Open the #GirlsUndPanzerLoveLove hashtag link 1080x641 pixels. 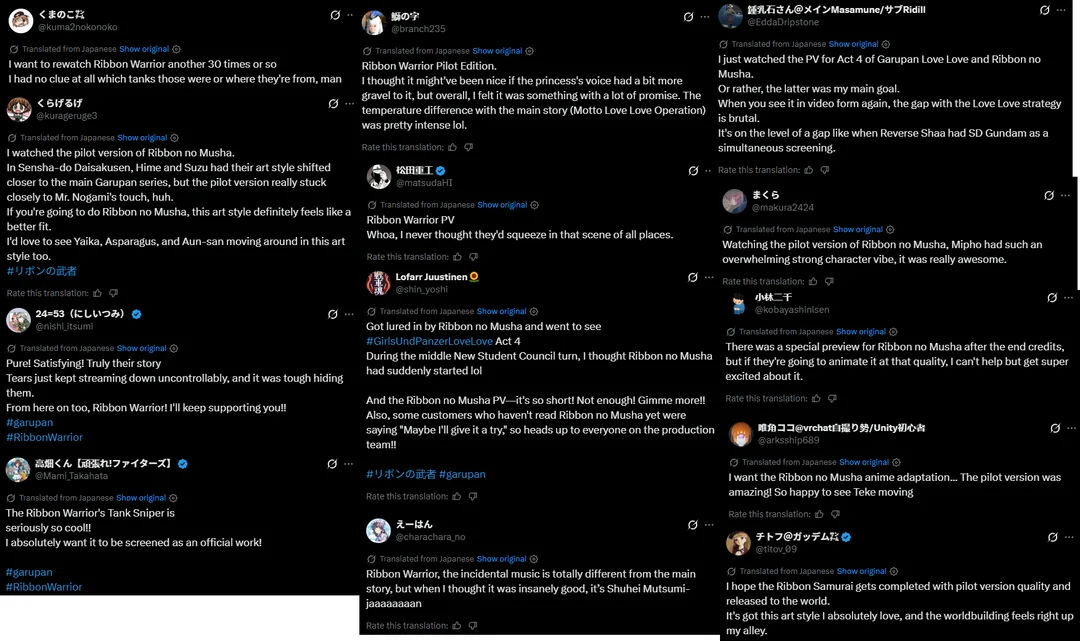pos(429,341)
